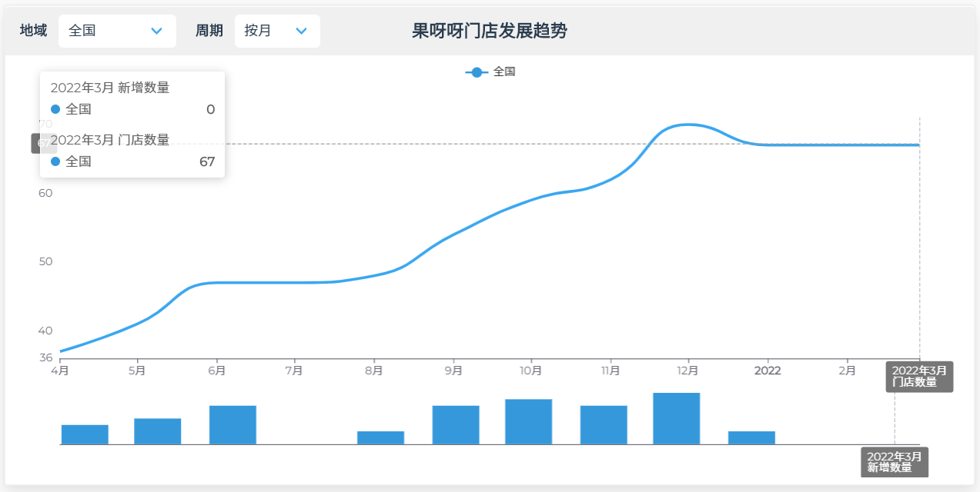Click the 门店数量 axis pointer label

919,376
